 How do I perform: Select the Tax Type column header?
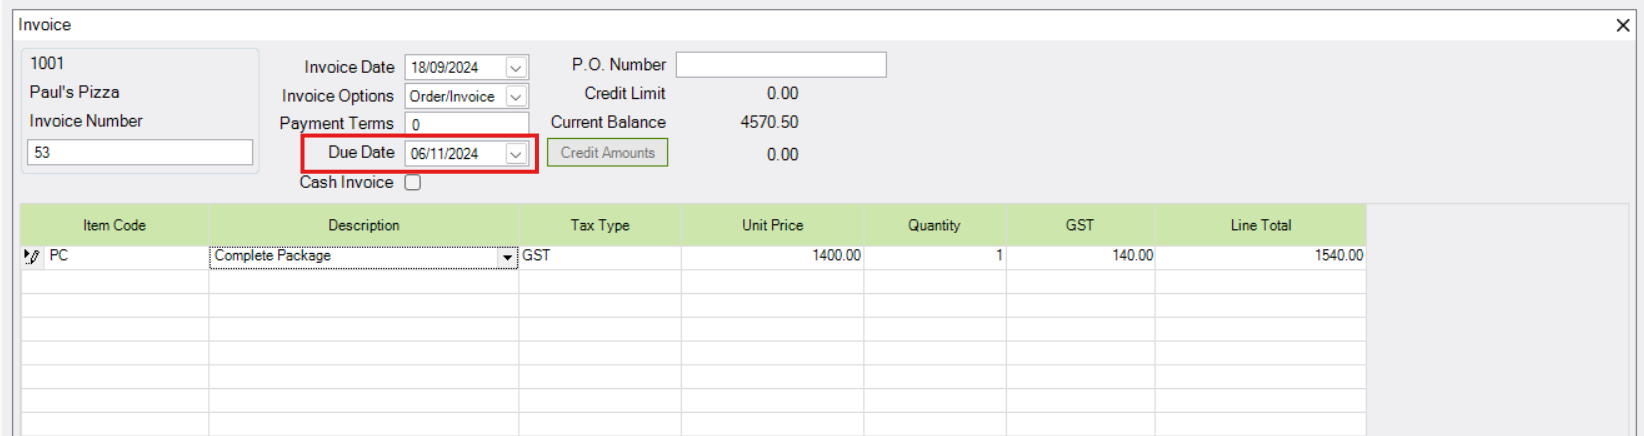coord(600,226)
